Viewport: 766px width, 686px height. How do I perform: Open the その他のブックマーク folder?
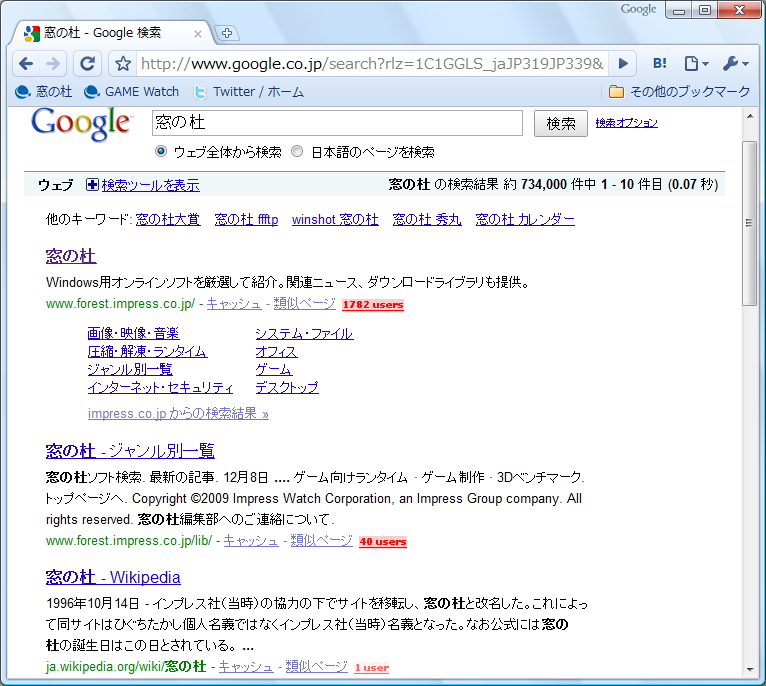pyautogui.click(x=680, y=92)
